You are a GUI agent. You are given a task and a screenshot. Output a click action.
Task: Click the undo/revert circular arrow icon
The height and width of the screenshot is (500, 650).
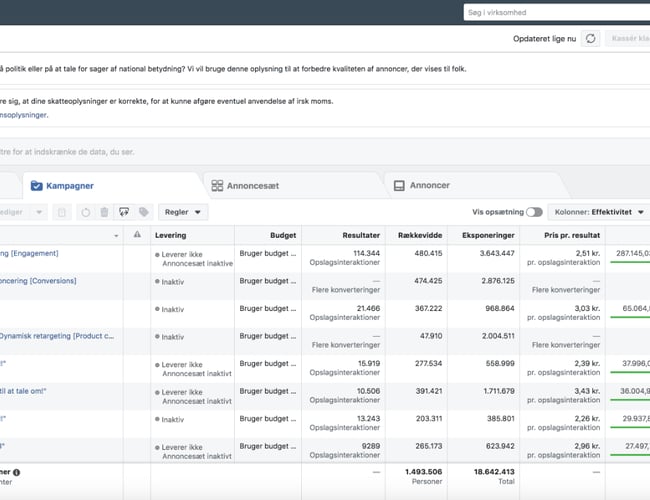click(85, 212)
